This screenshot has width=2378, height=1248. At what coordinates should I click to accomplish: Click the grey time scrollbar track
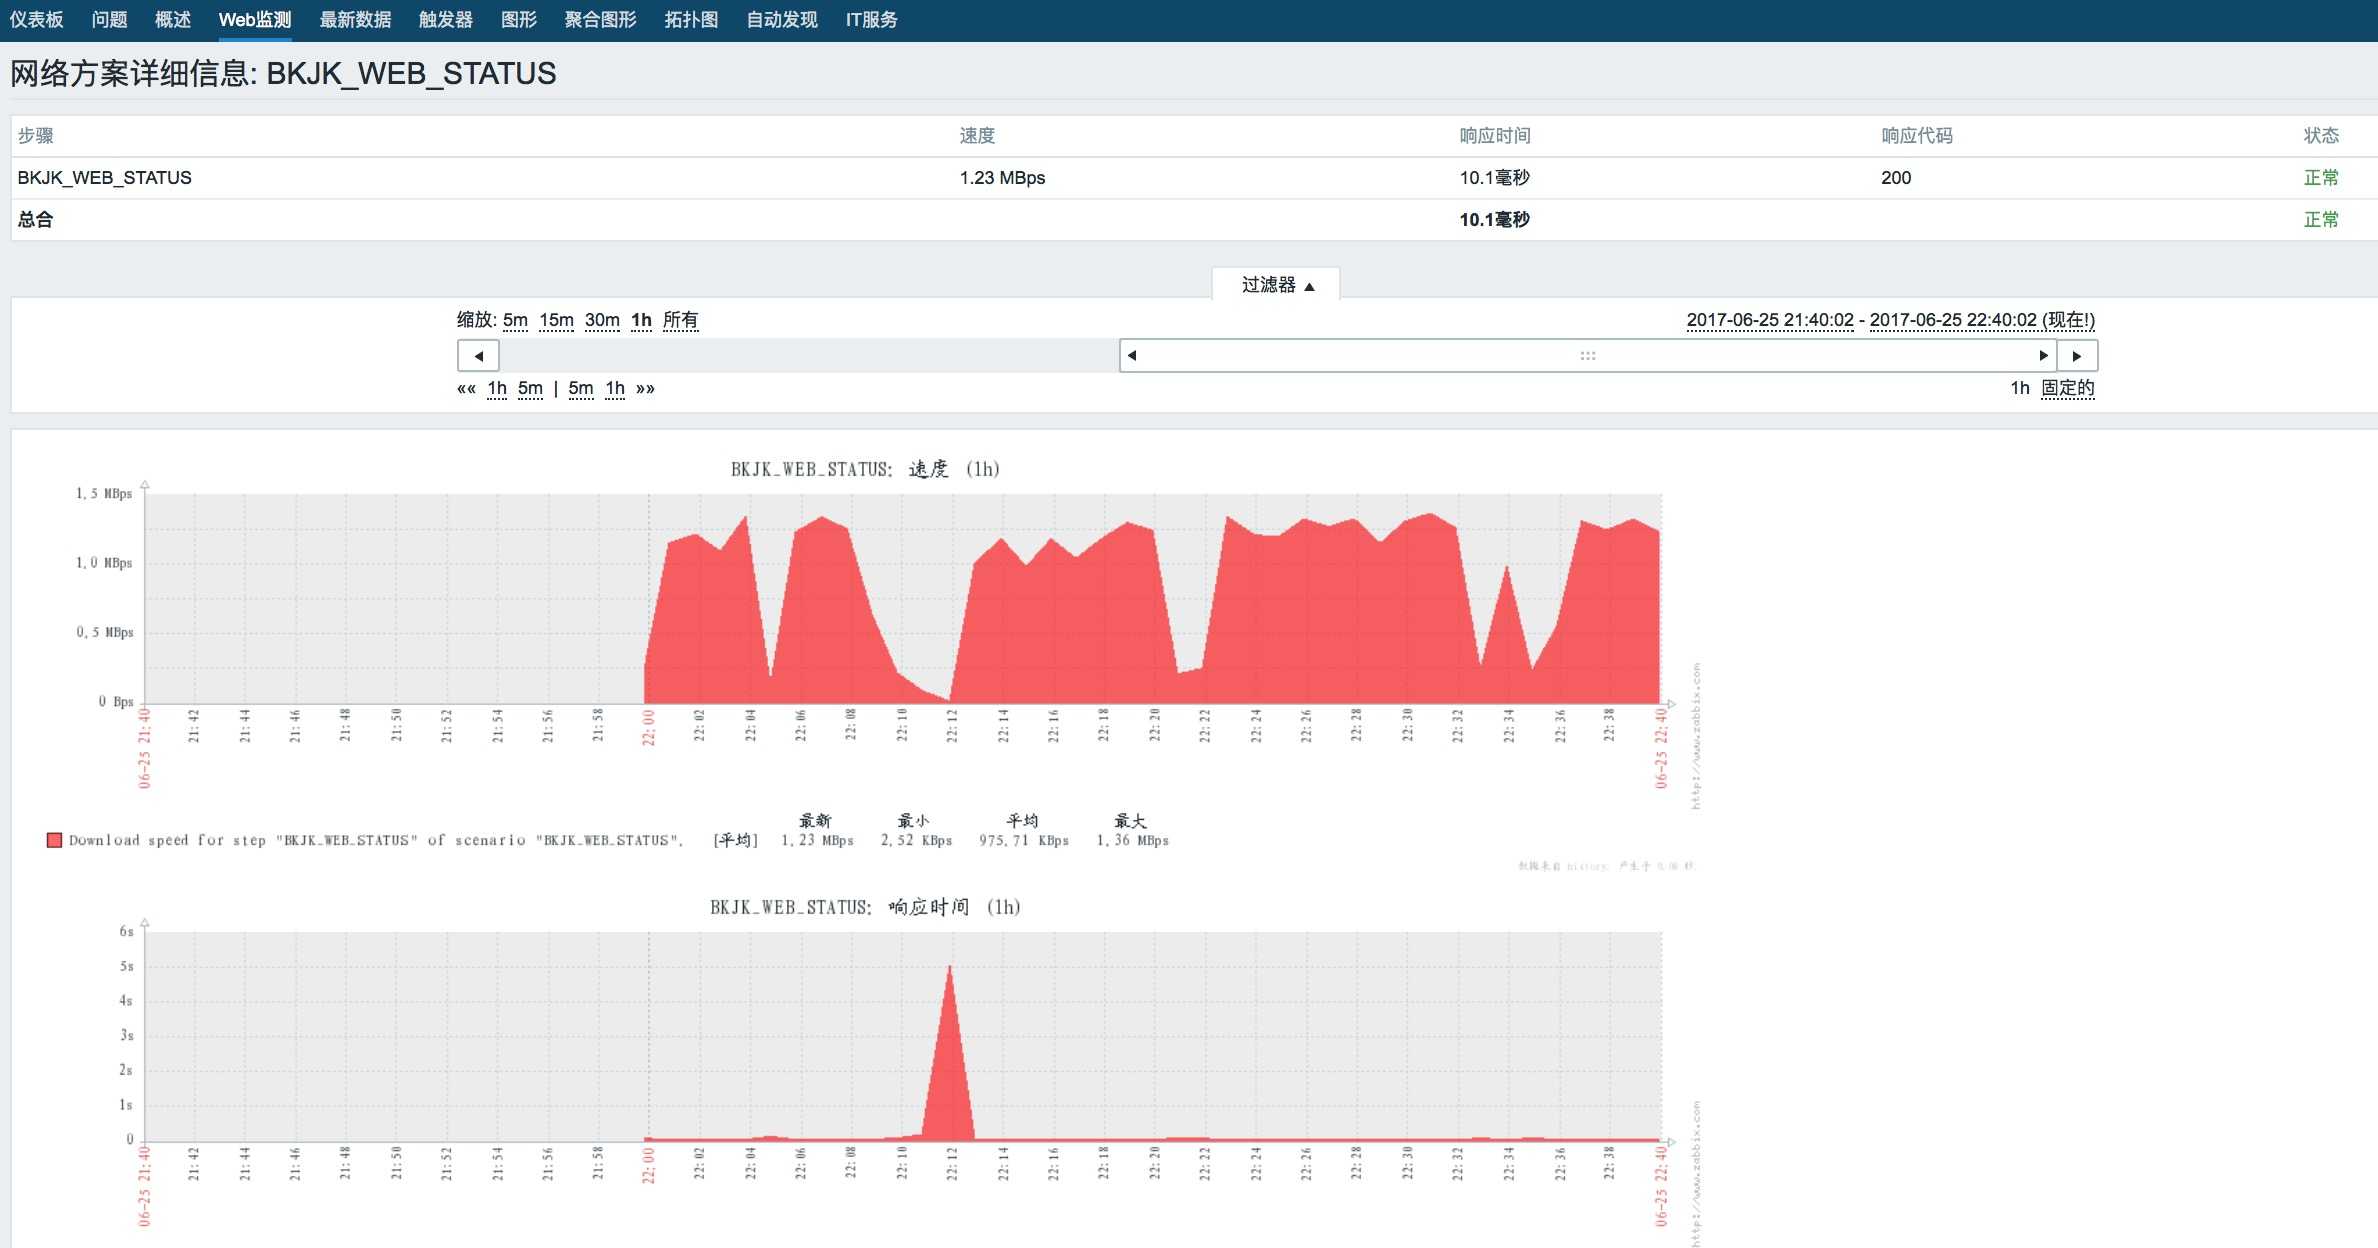point(808,356)
